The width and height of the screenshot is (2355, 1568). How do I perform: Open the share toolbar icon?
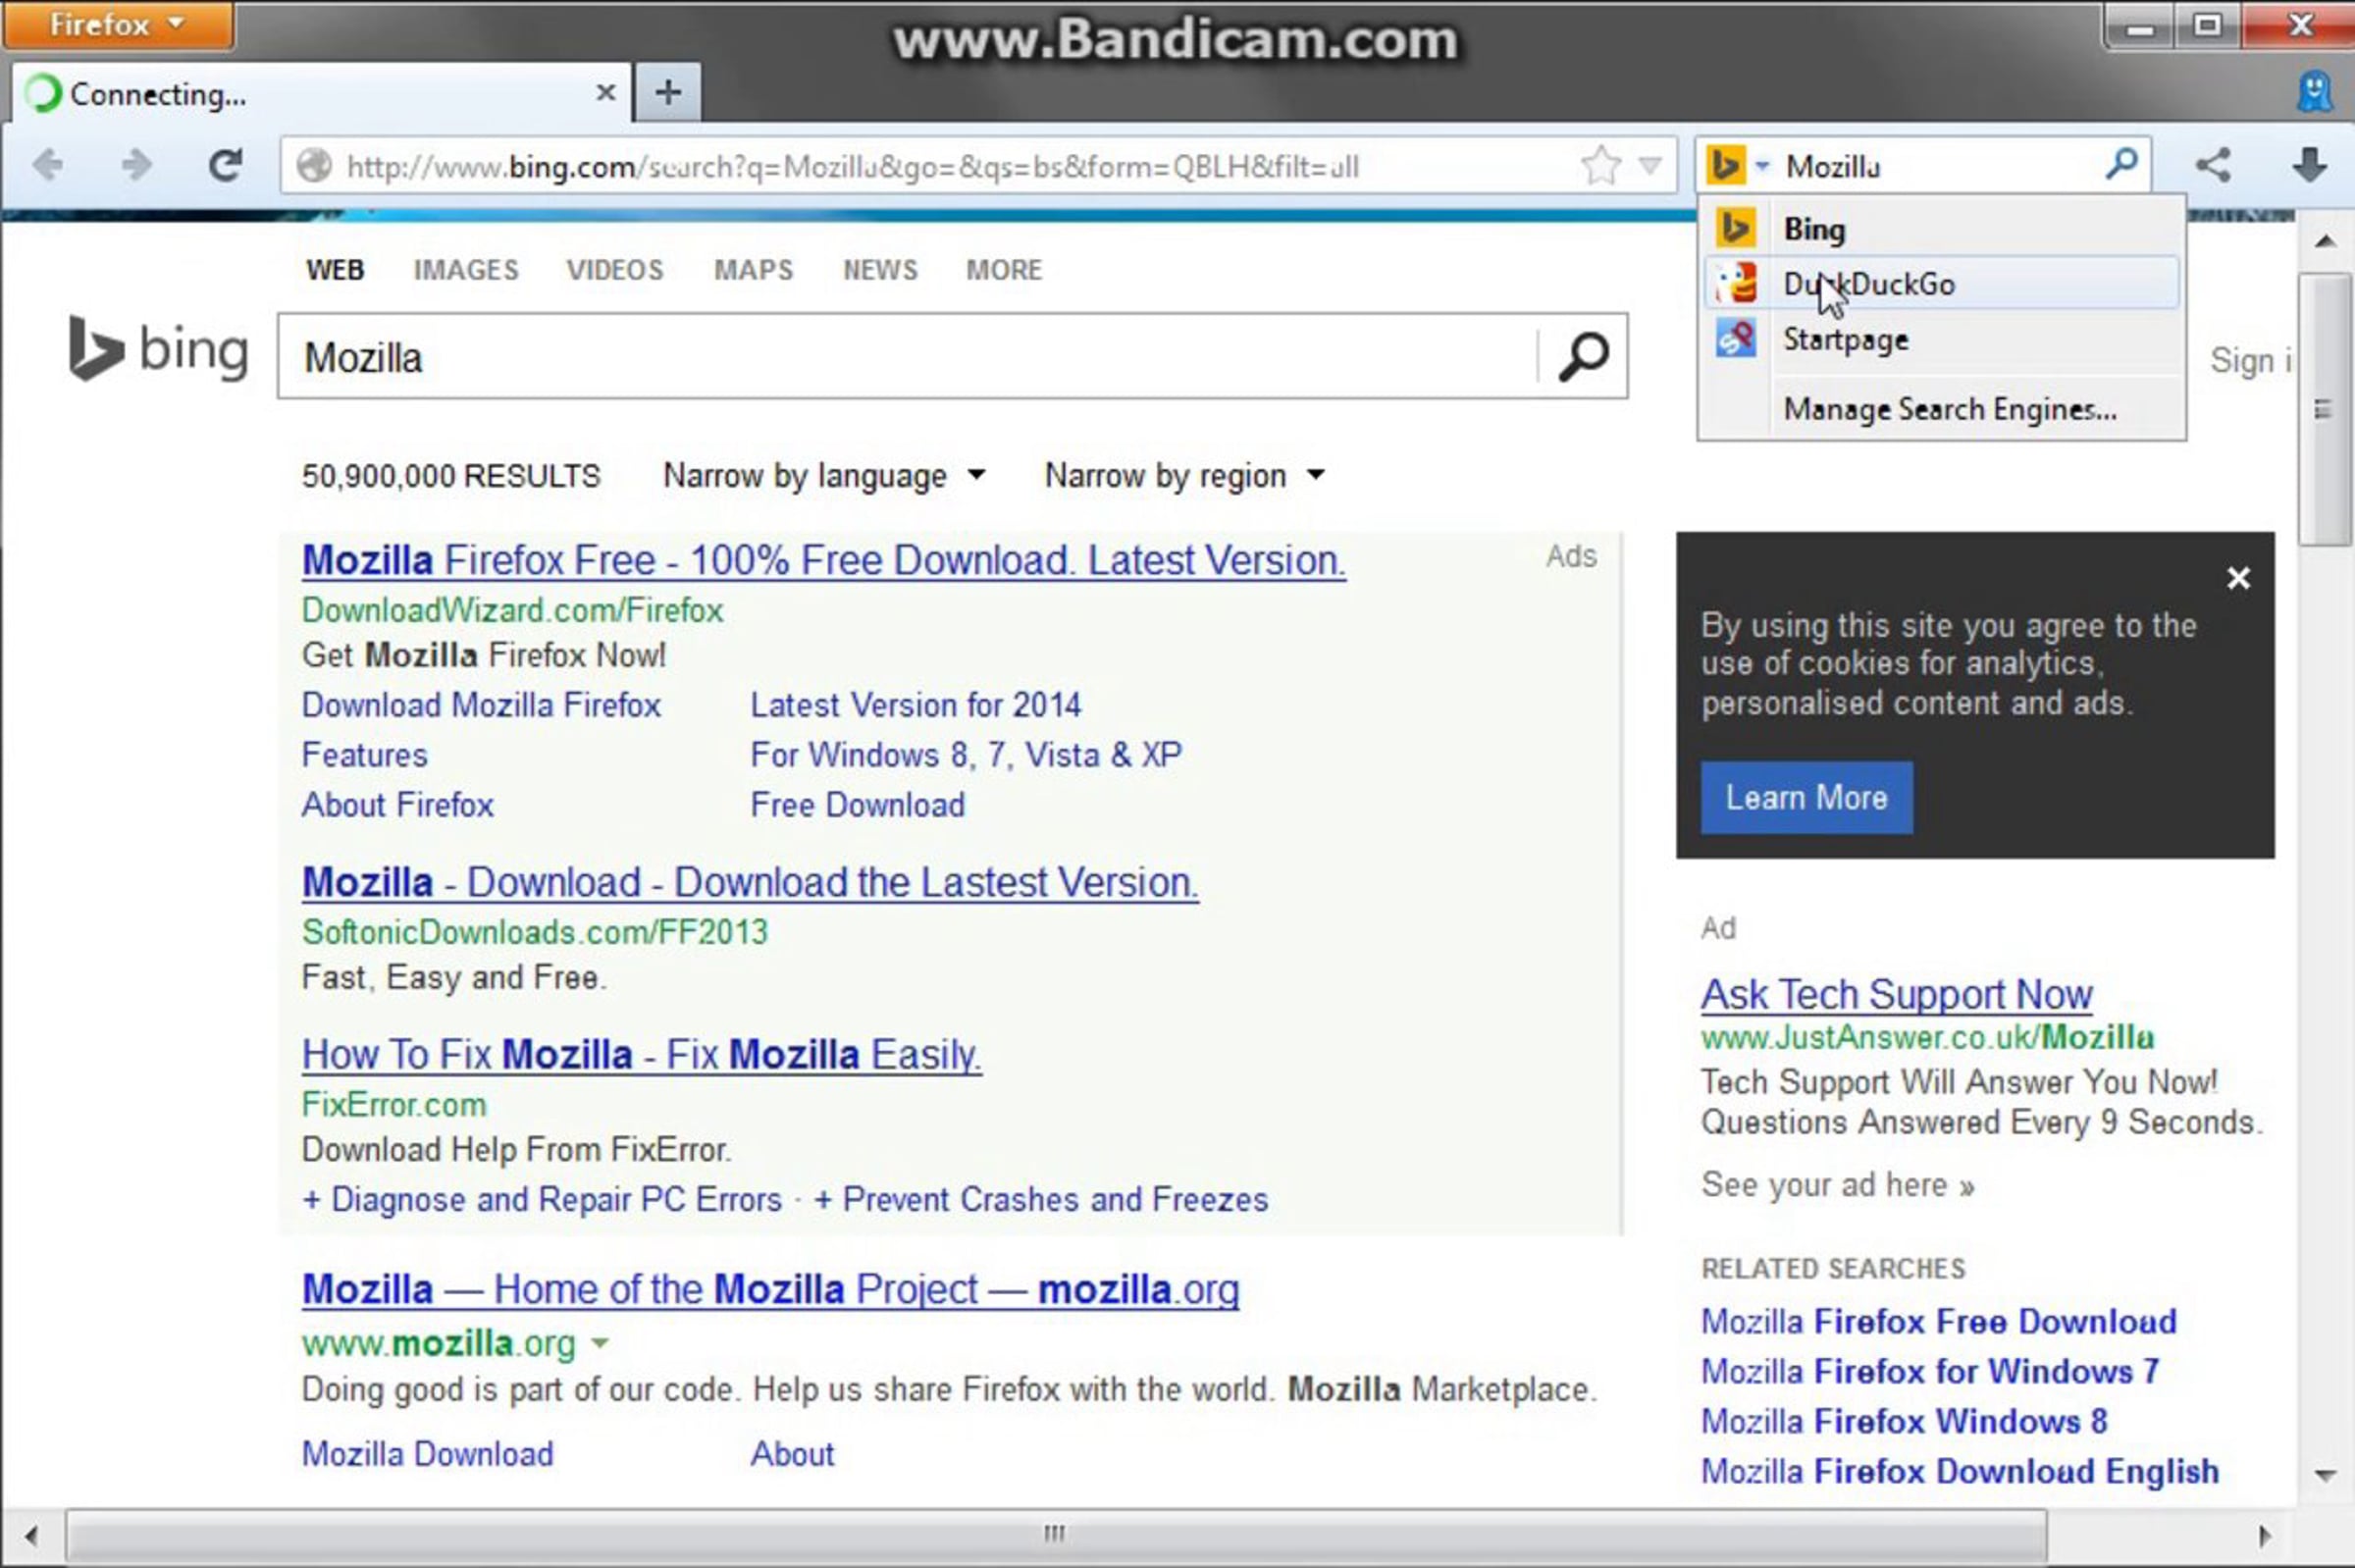(2213, 165)
